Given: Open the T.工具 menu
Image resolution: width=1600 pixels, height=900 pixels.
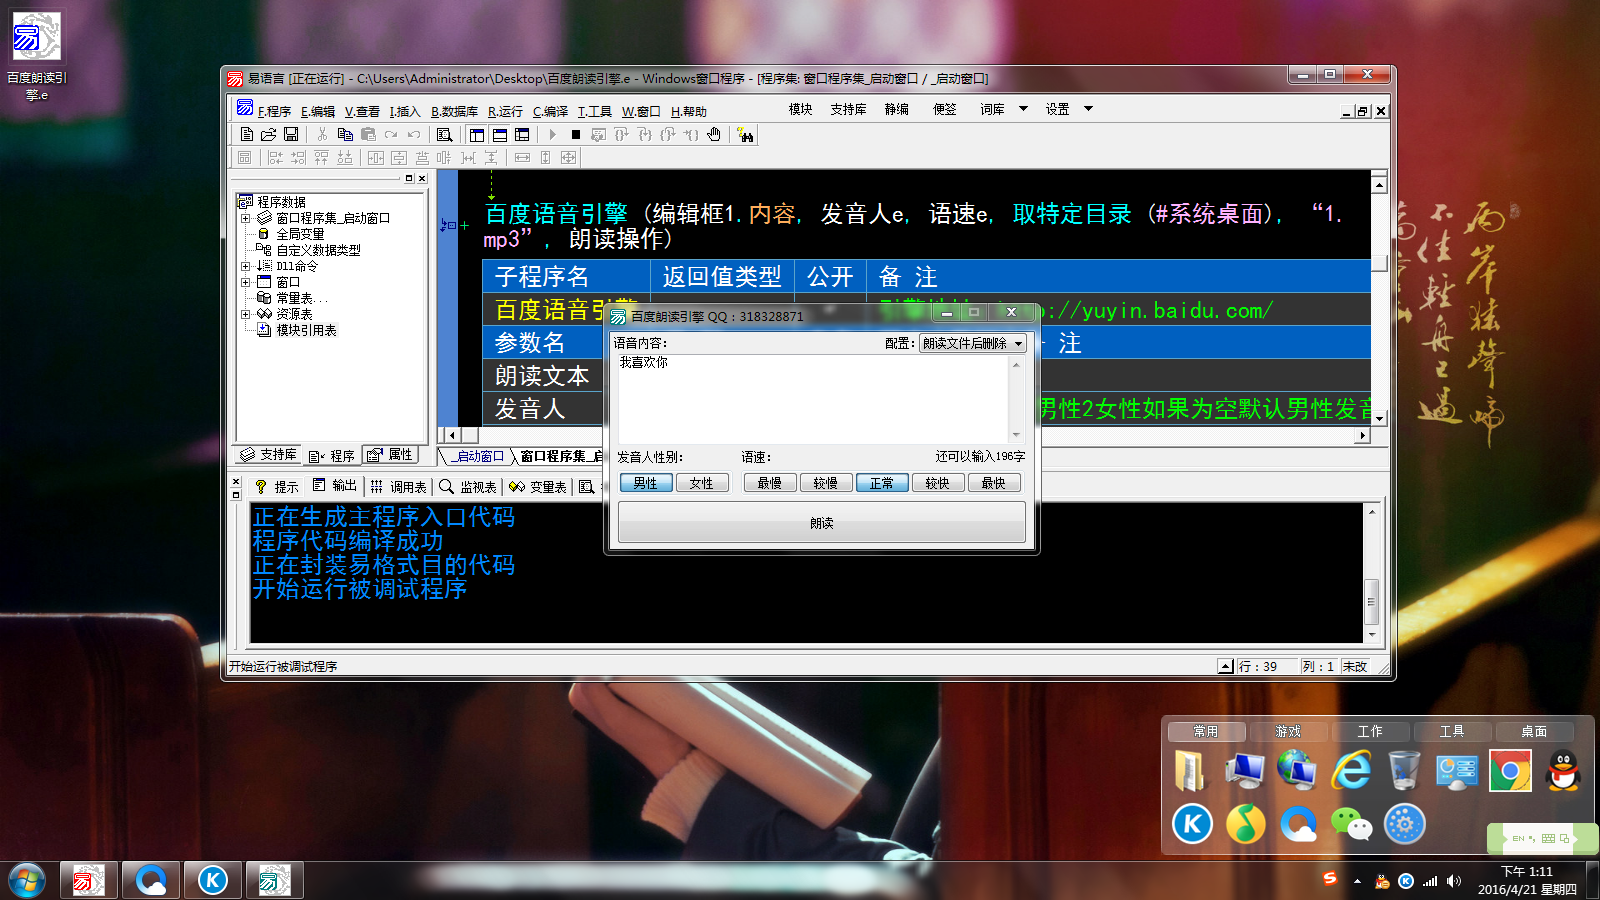Looking at the screenshot, I should click(x=594, y=111).
